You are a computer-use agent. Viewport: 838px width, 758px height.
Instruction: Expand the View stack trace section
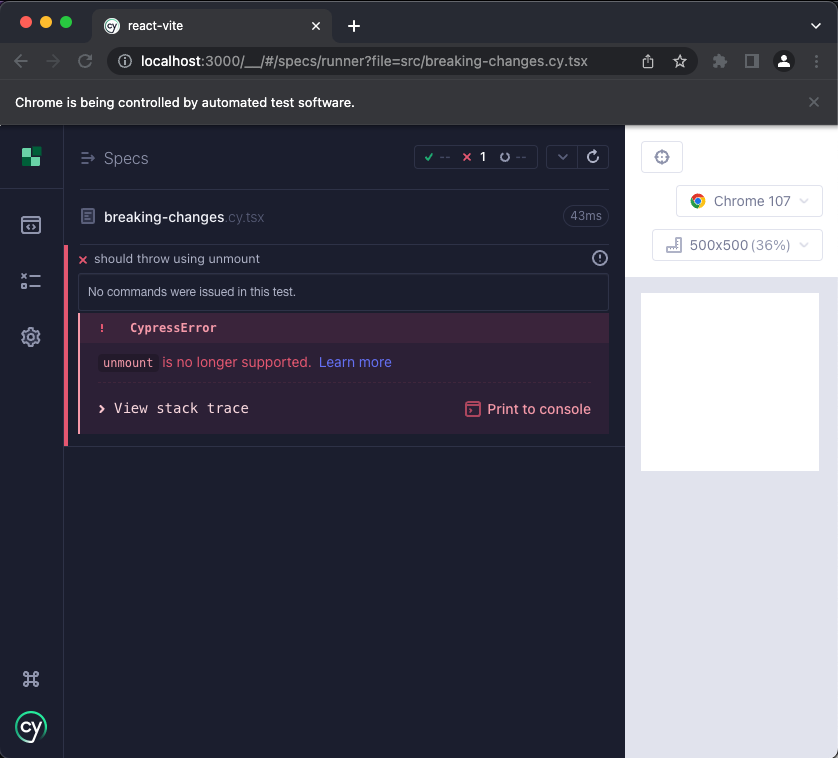(174, 408)
